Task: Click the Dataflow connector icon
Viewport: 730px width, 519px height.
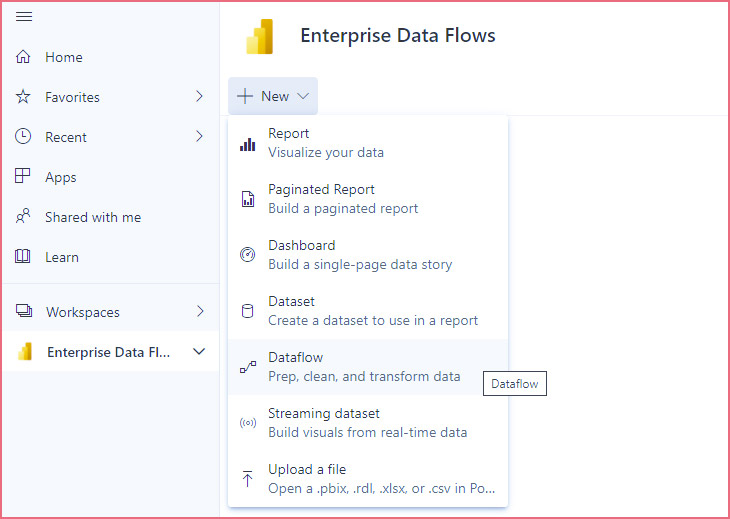Action: pyautogui.click(x=248, y=367)
